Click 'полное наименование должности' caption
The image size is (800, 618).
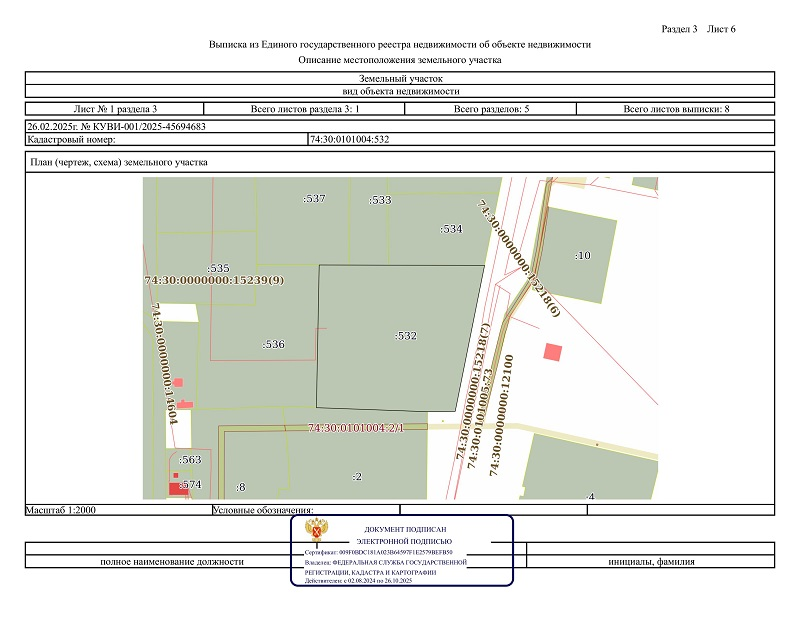point(171,562)
